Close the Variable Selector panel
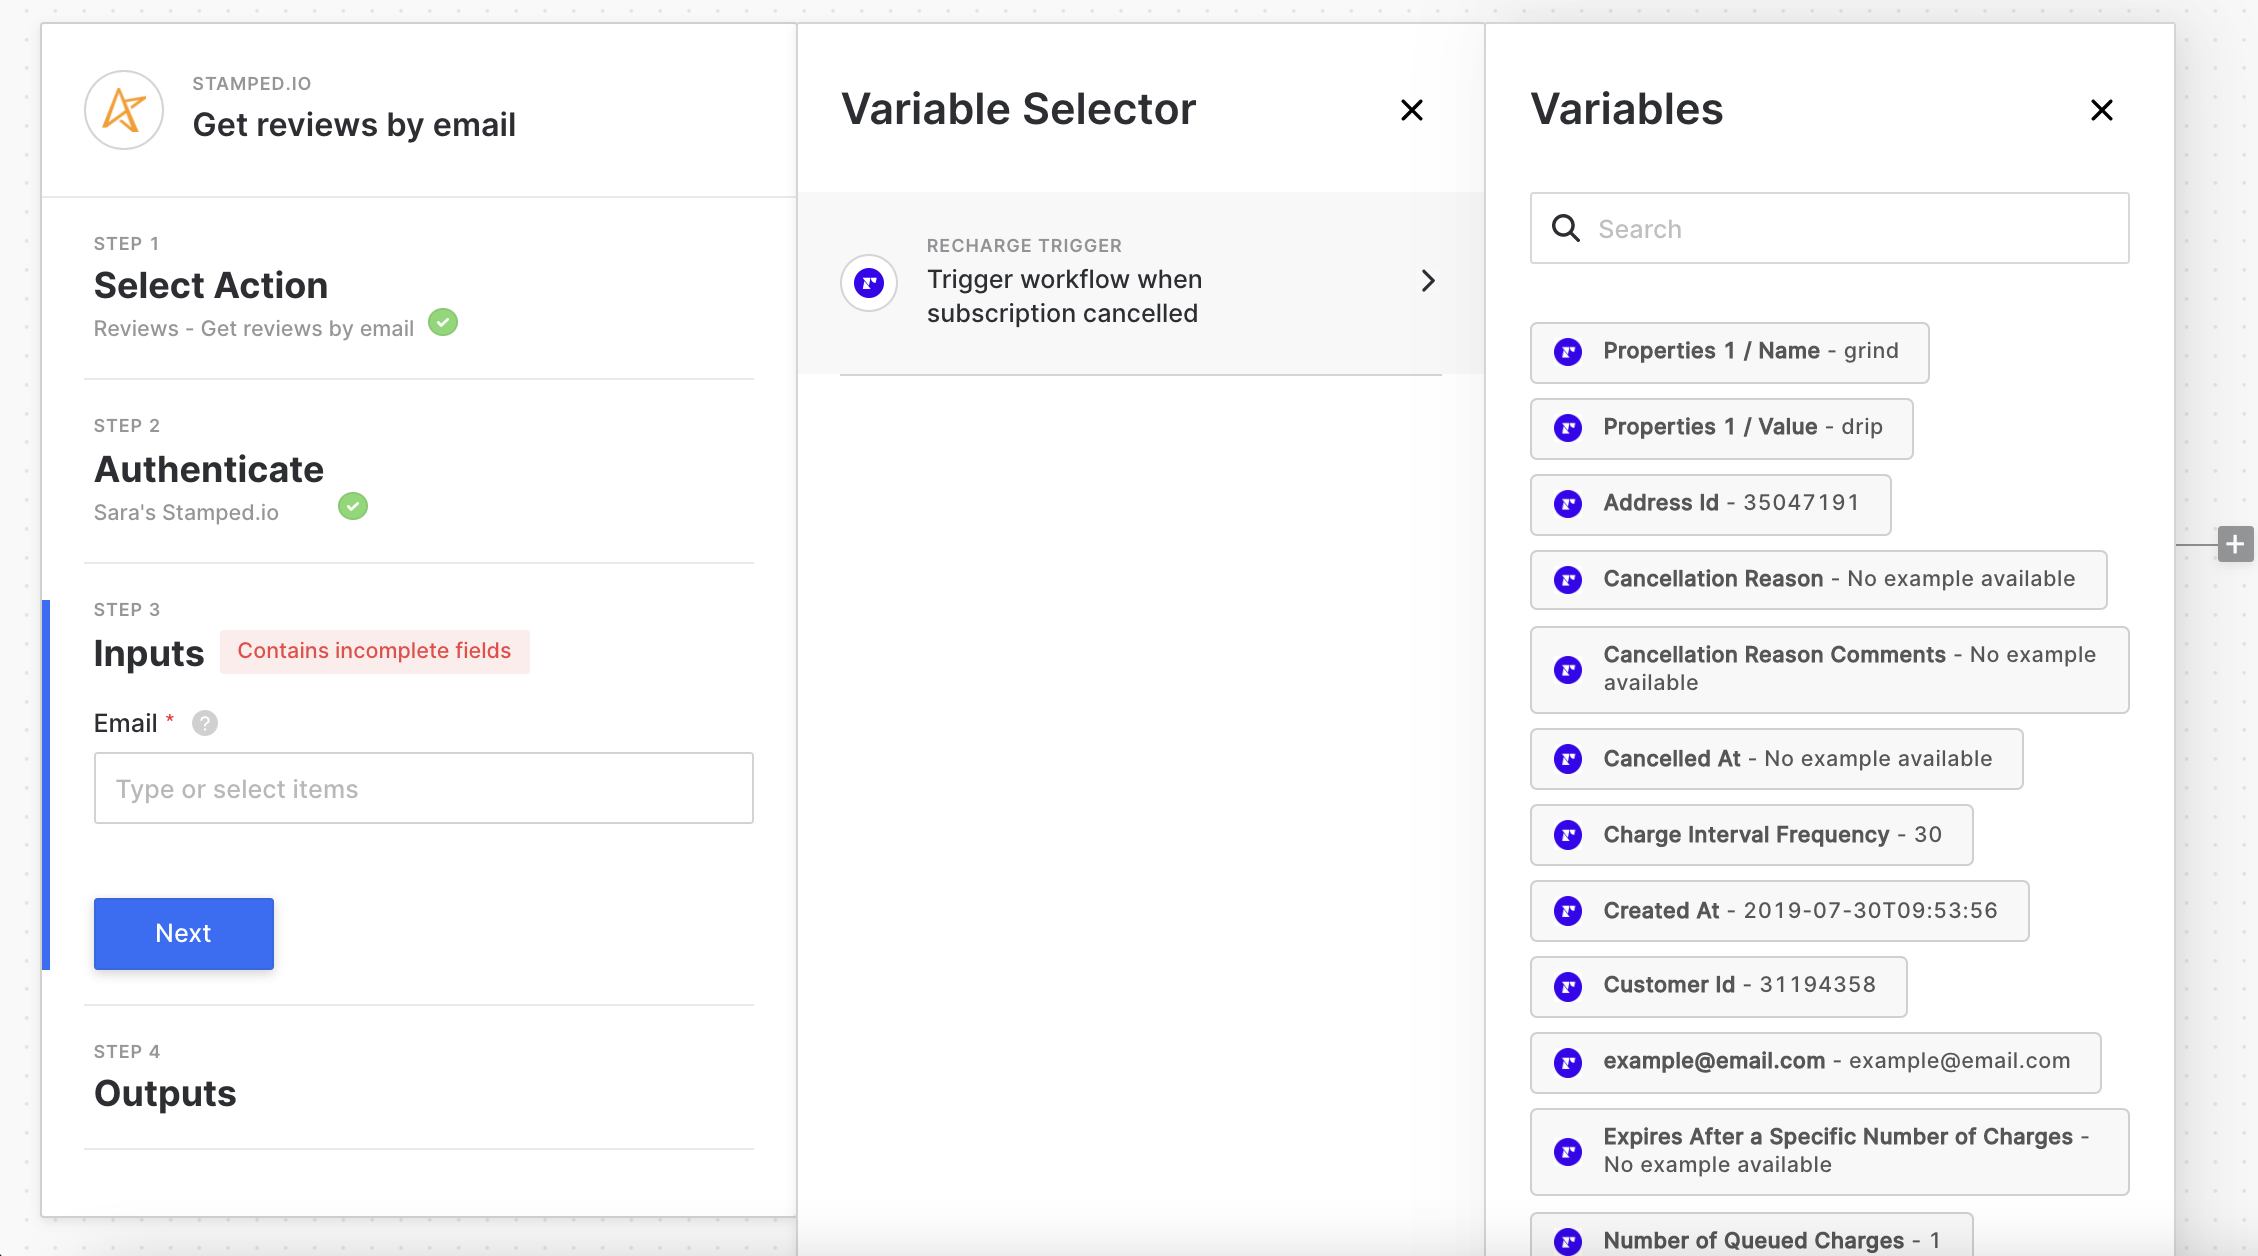The height and width of the screenshot is (1256, 2258). click(1411, 110)
